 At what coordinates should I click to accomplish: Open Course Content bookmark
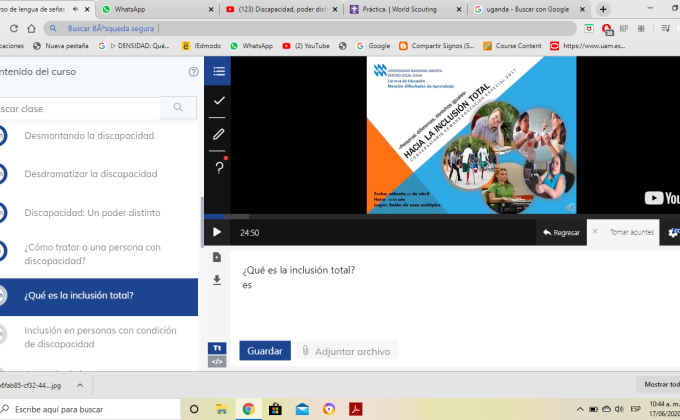tap(512, 46)
